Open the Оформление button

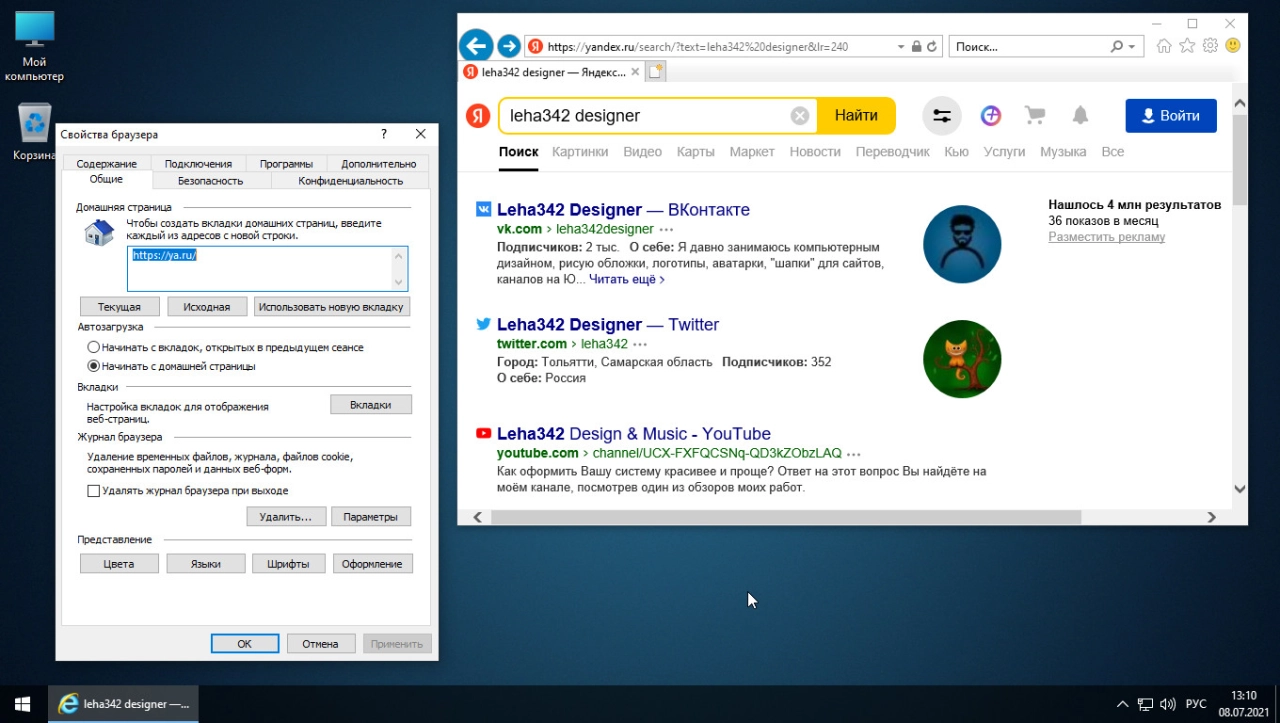coord(372,564)
